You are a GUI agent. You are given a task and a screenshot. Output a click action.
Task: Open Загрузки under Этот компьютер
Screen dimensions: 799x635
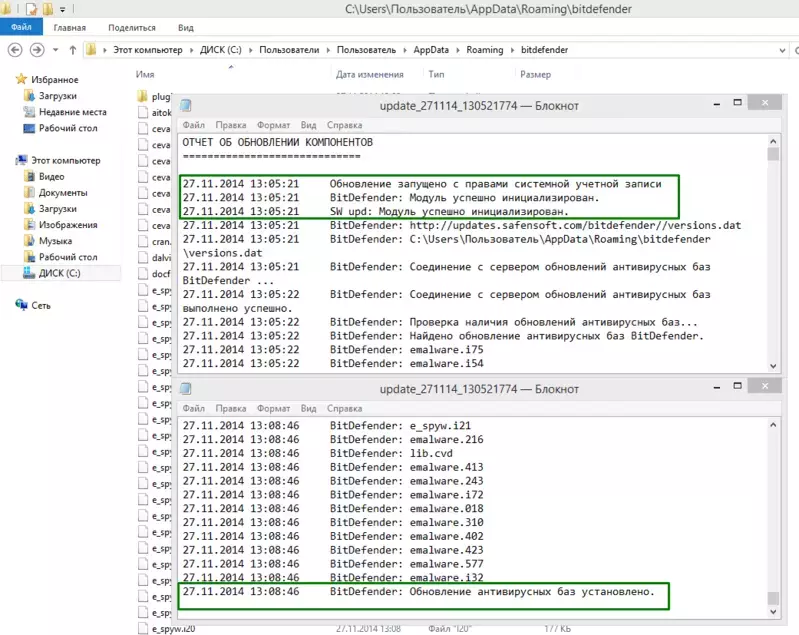click(x=58, y=208)
